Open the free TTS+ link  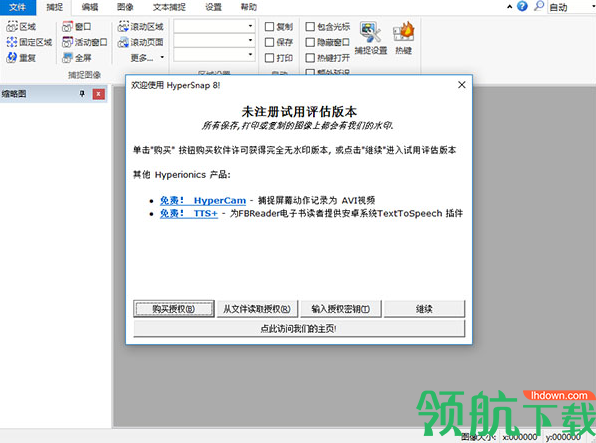pos(189,213)
